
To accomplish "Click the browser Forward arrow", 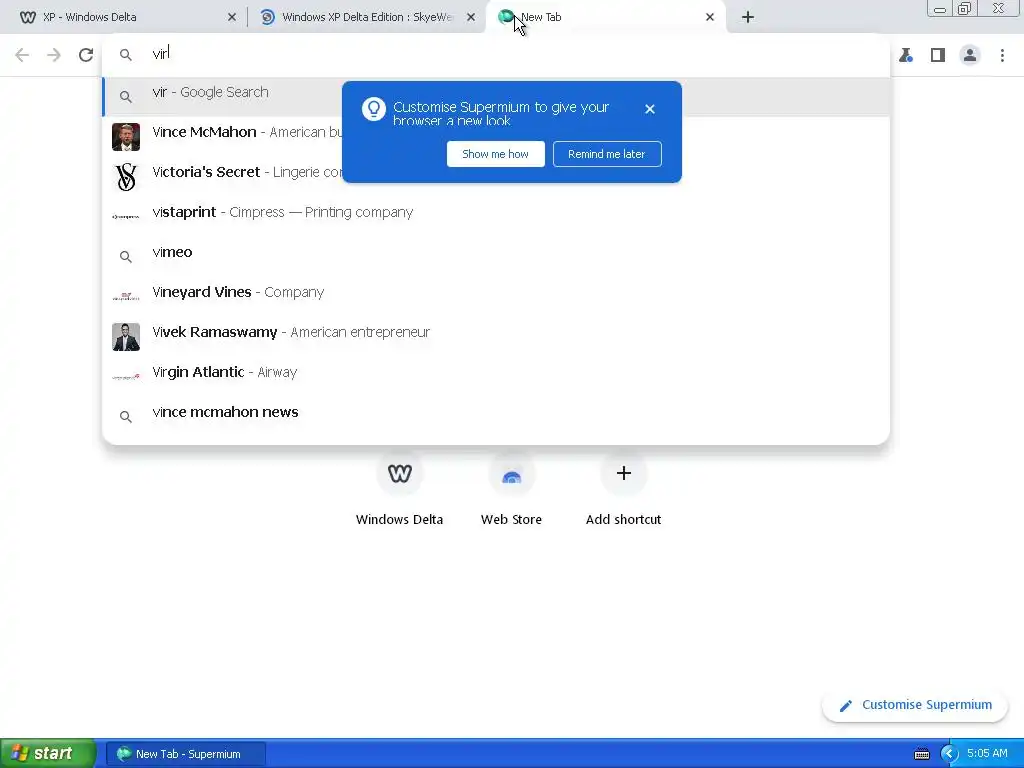I will tap(54, 55).
